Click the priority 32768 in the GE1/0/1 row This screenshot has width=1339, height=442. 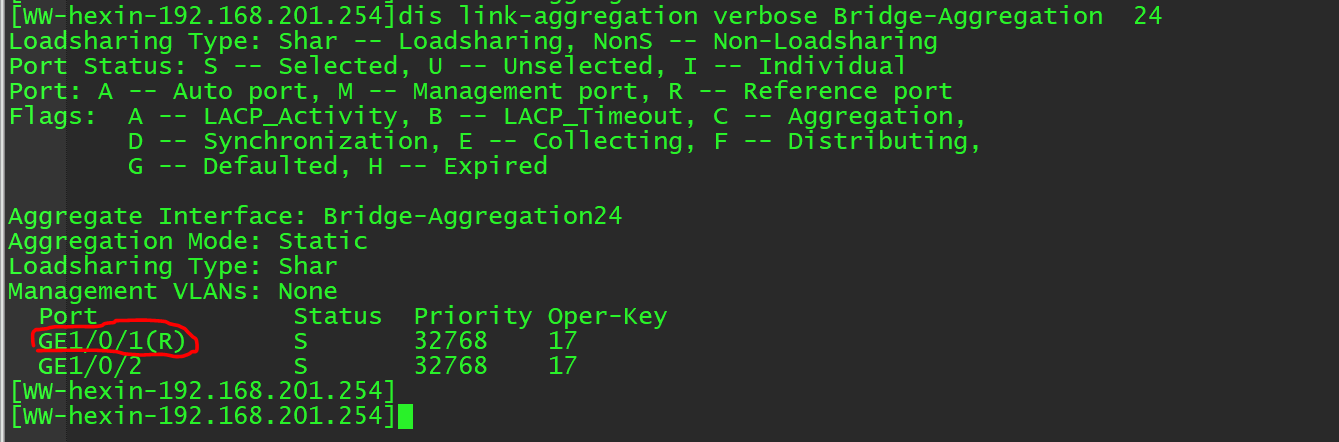(x=450, y=341)
